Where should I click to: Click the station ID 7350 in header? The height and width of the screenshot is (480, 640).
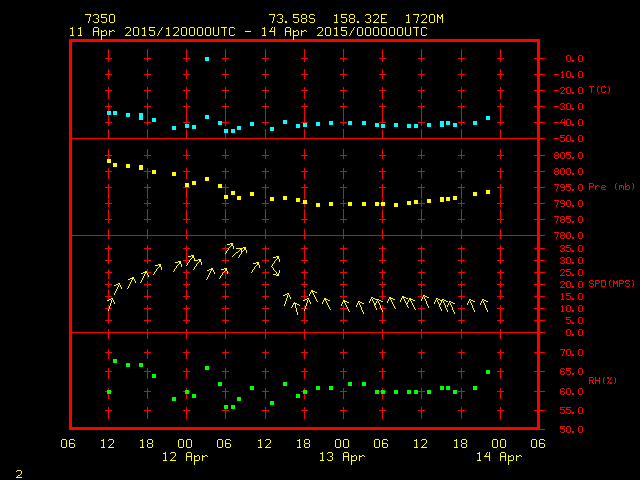pos(99,19)
